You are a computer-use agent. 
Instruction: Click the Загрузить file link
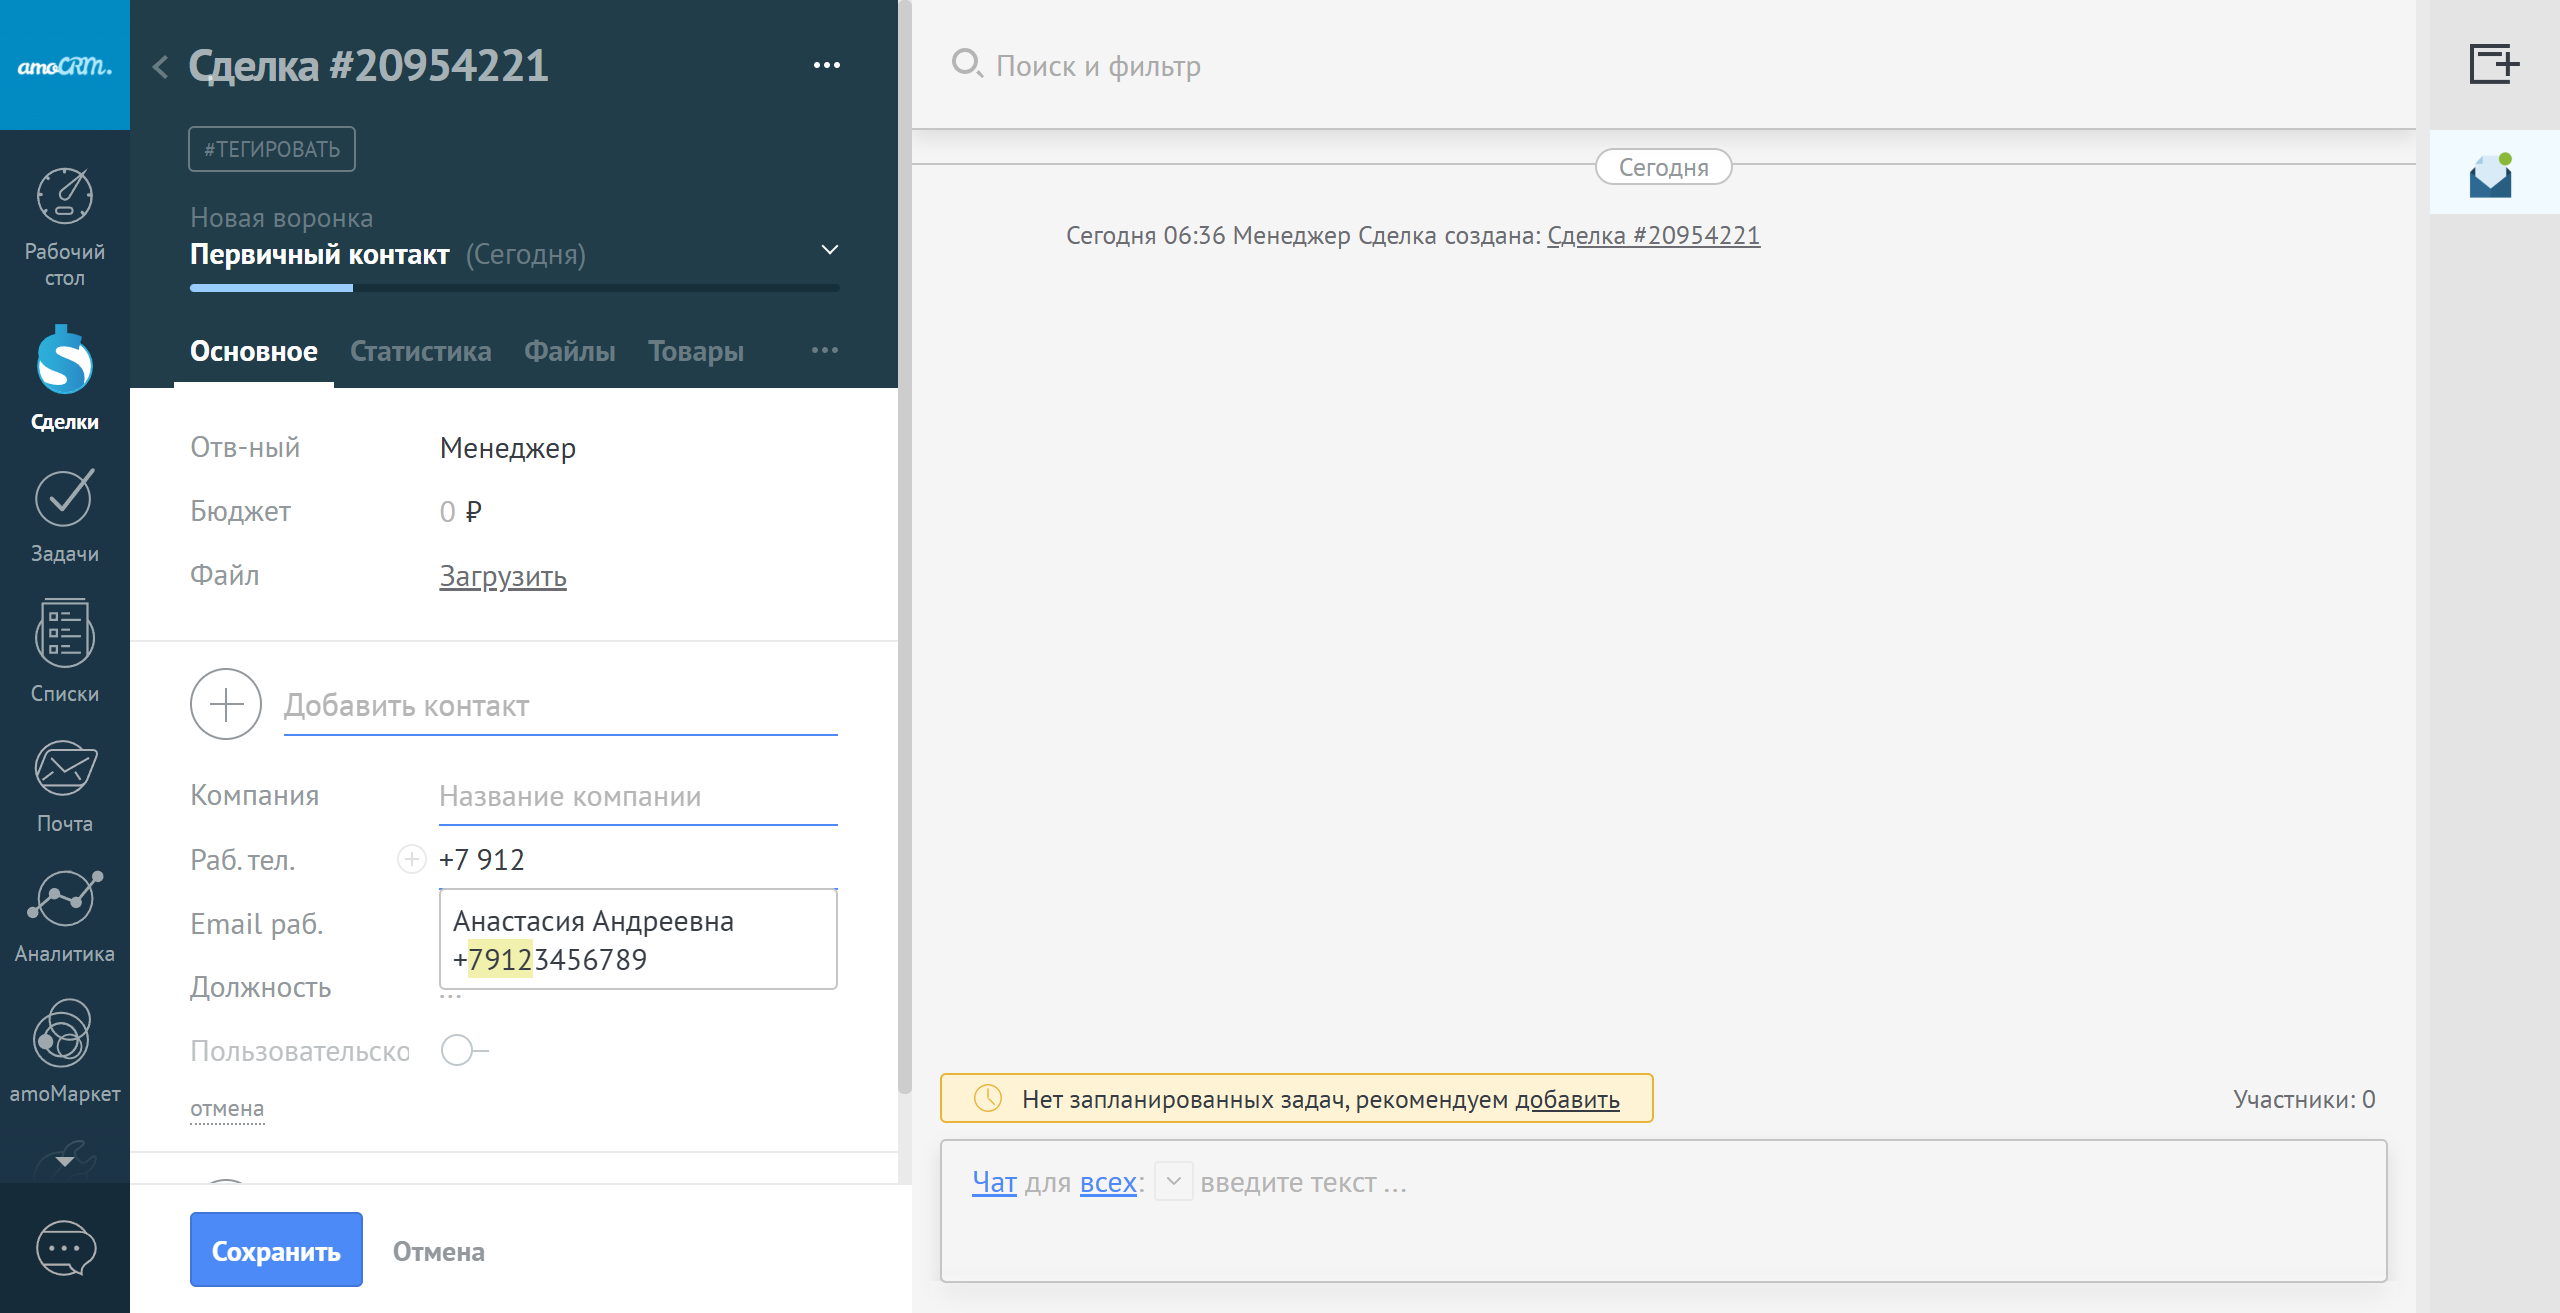point(503,576)
